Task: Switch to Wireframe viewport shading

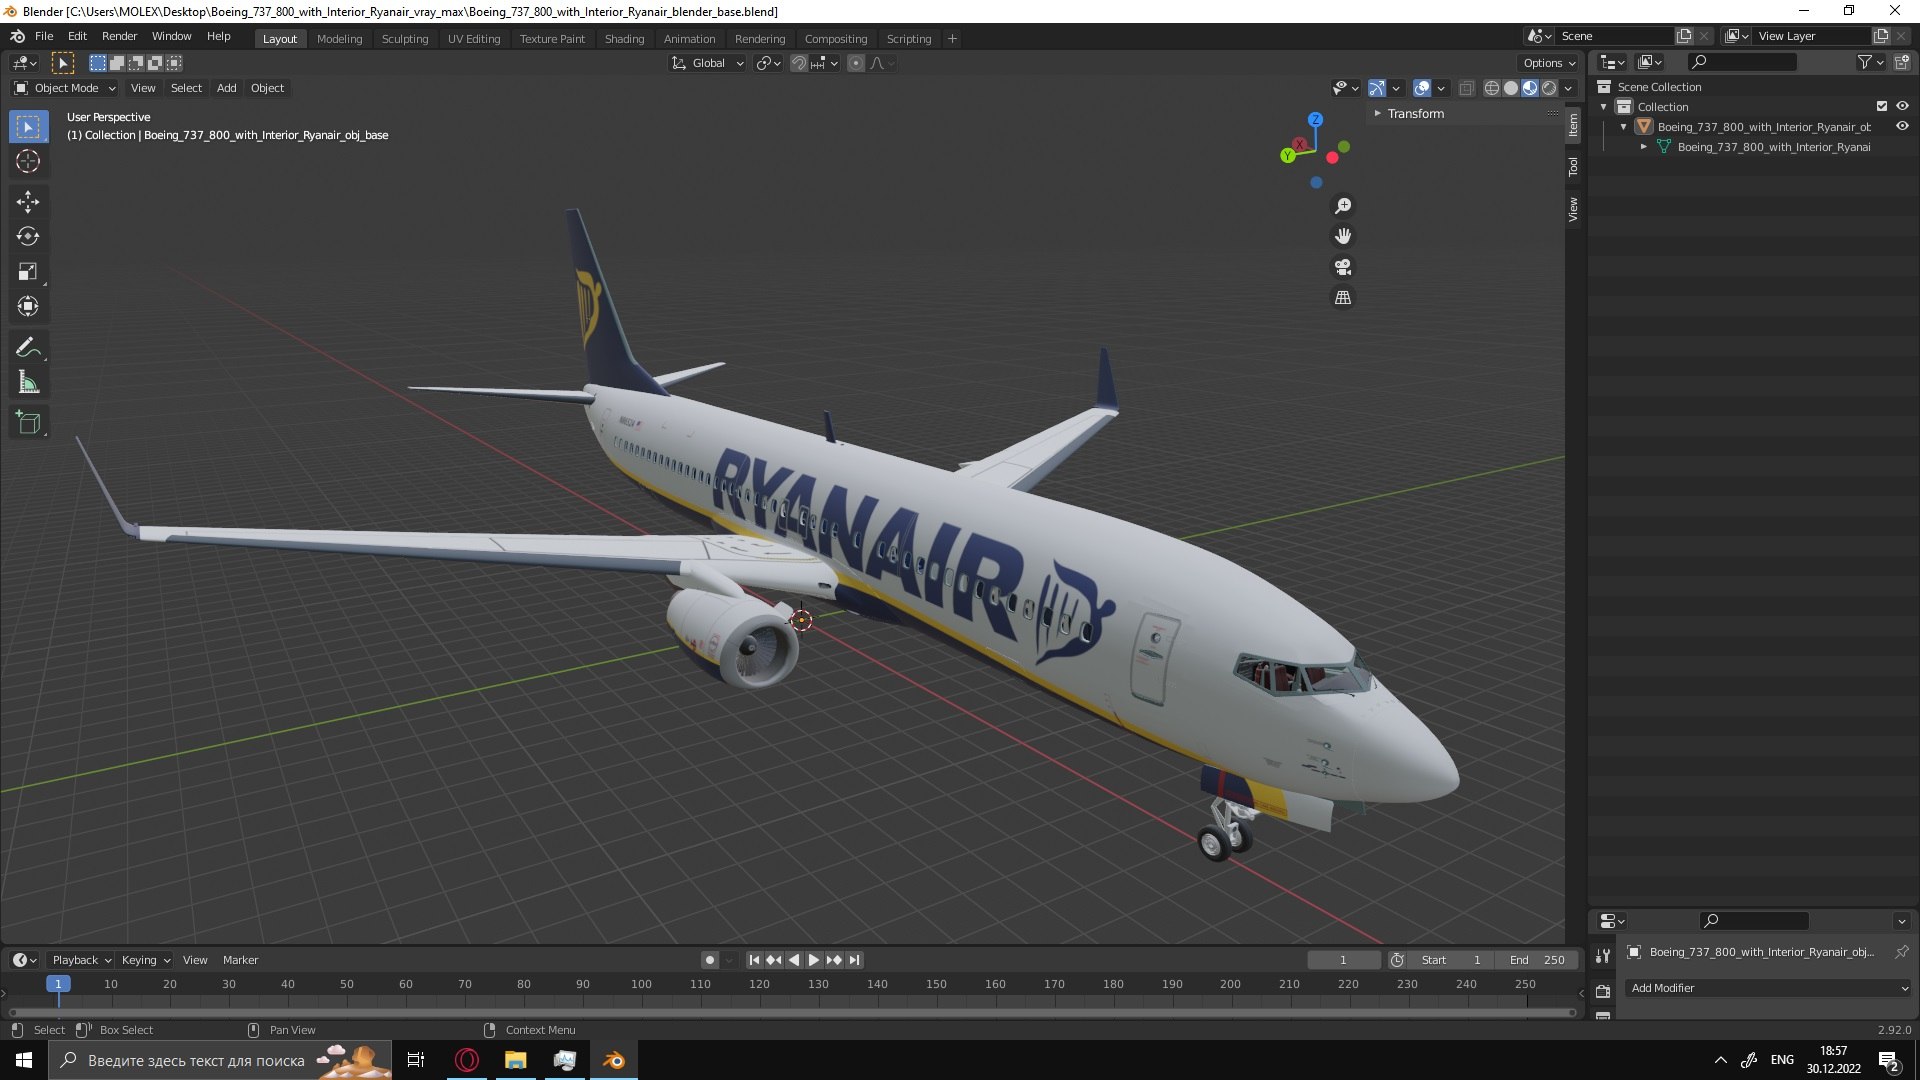Action: click(x=1491, y=88)
